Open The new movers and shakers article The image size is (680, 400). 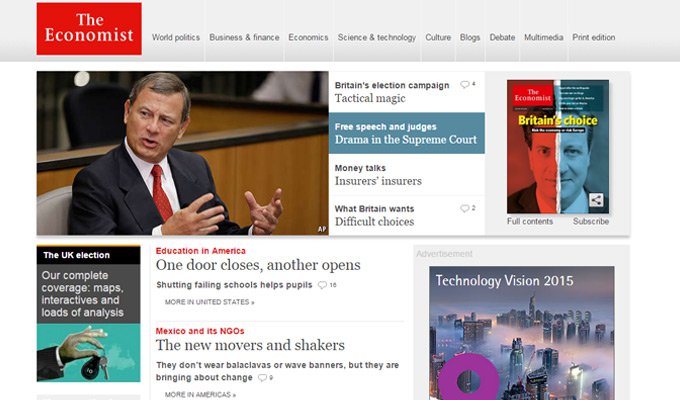point(250,345)
